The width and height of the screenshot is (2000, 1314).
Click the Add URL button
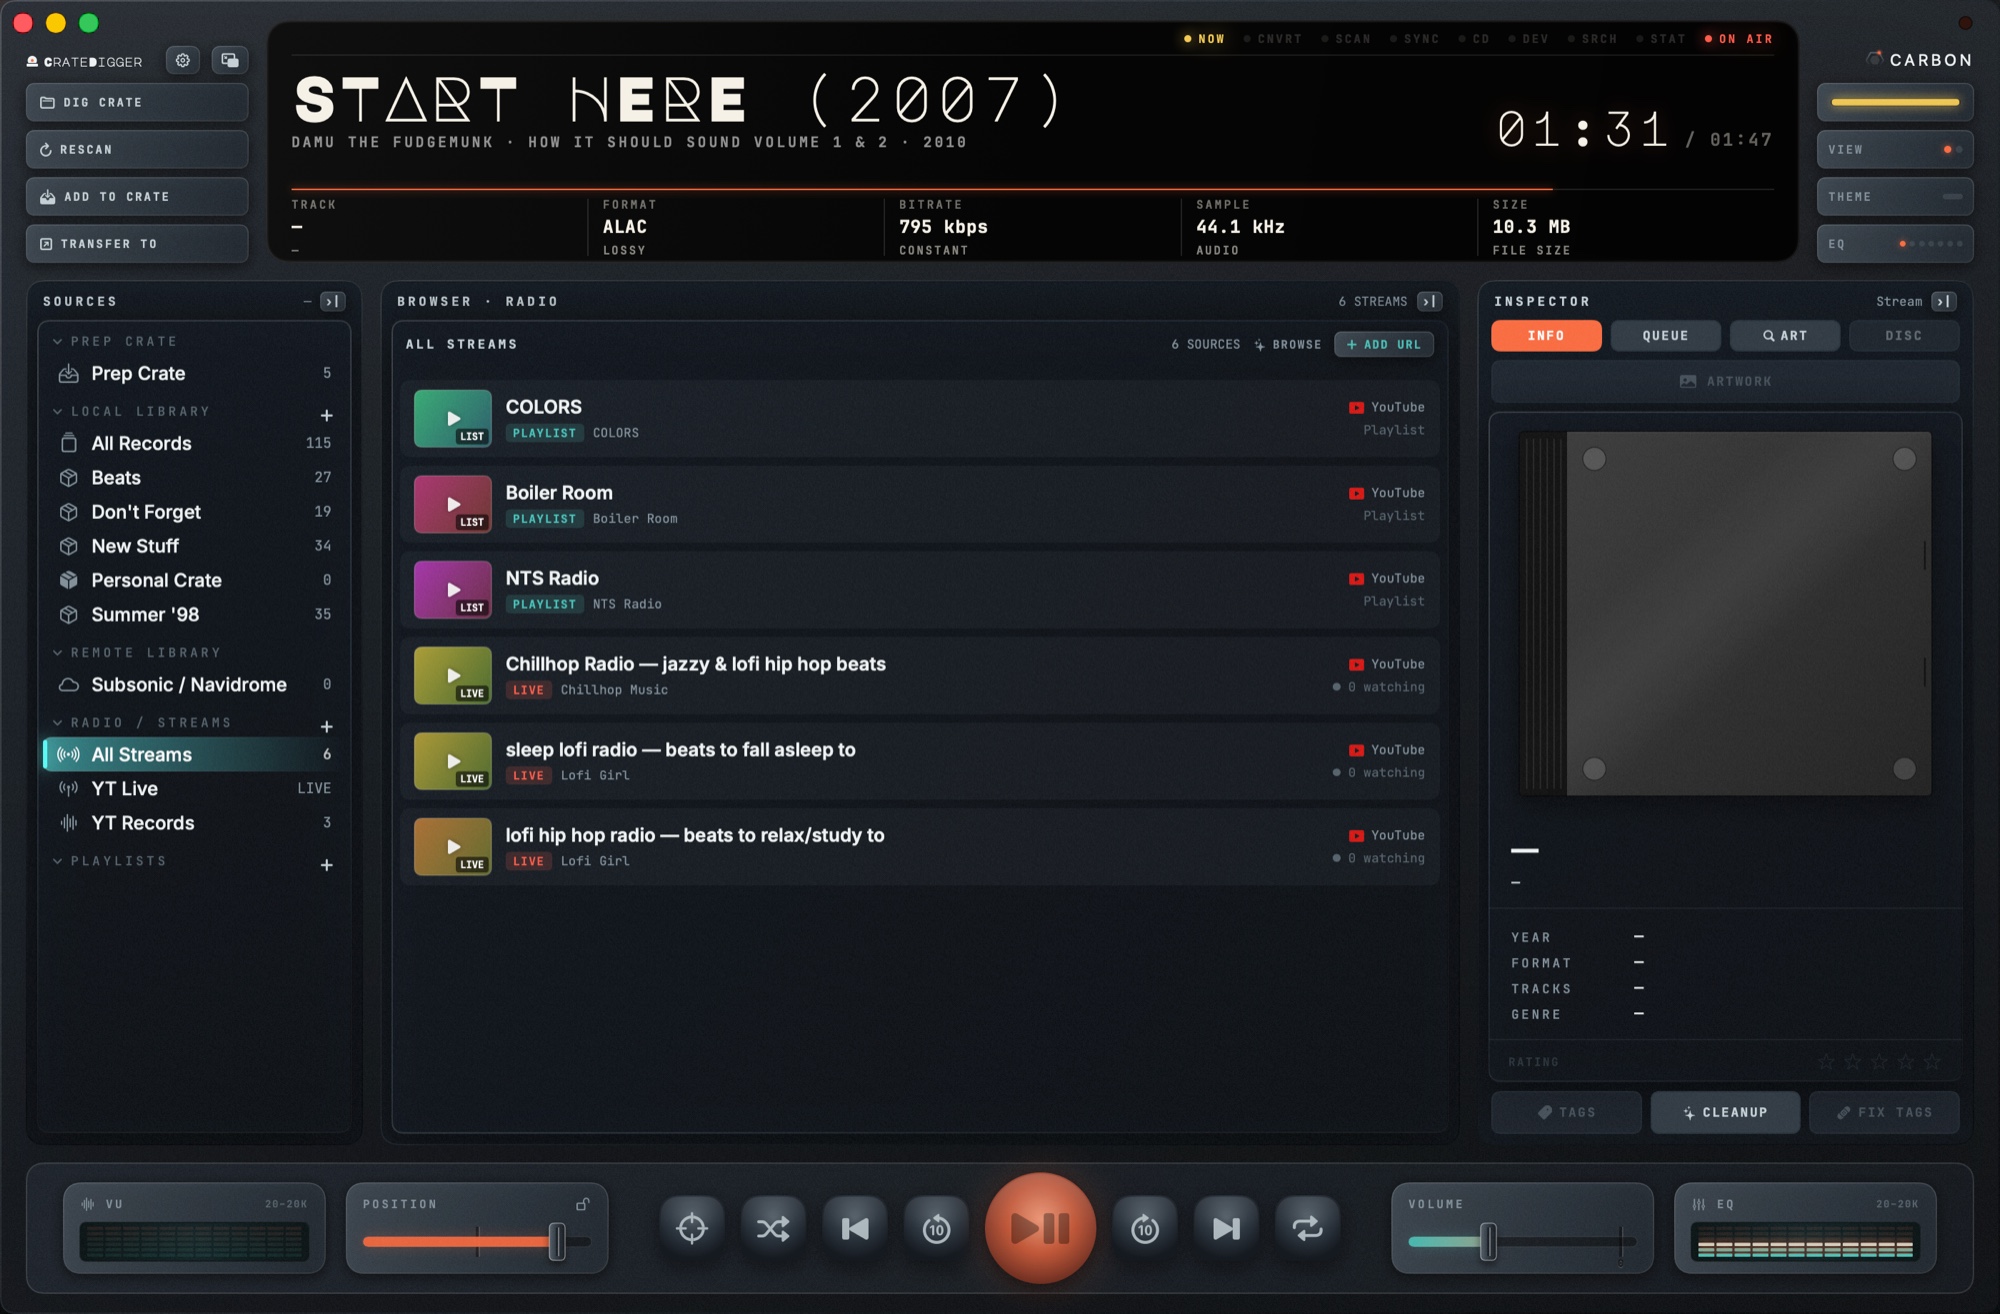tap(1384, 344)
